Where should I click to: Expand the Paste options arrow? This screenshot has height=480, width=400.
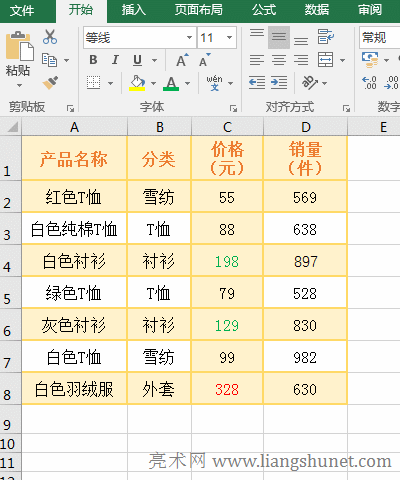tap(19, 86)
